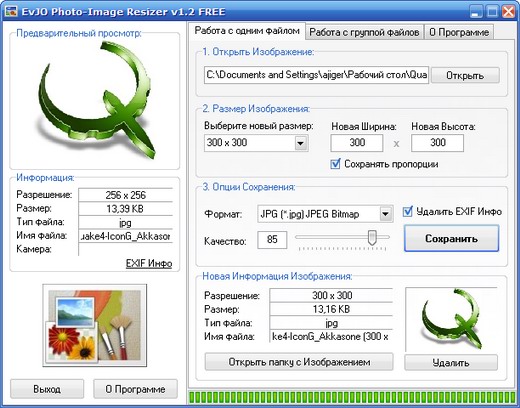The image size is (520, 408).
Task: Click the Выход button
Action: pyautogui.click(x=47, y=389)
